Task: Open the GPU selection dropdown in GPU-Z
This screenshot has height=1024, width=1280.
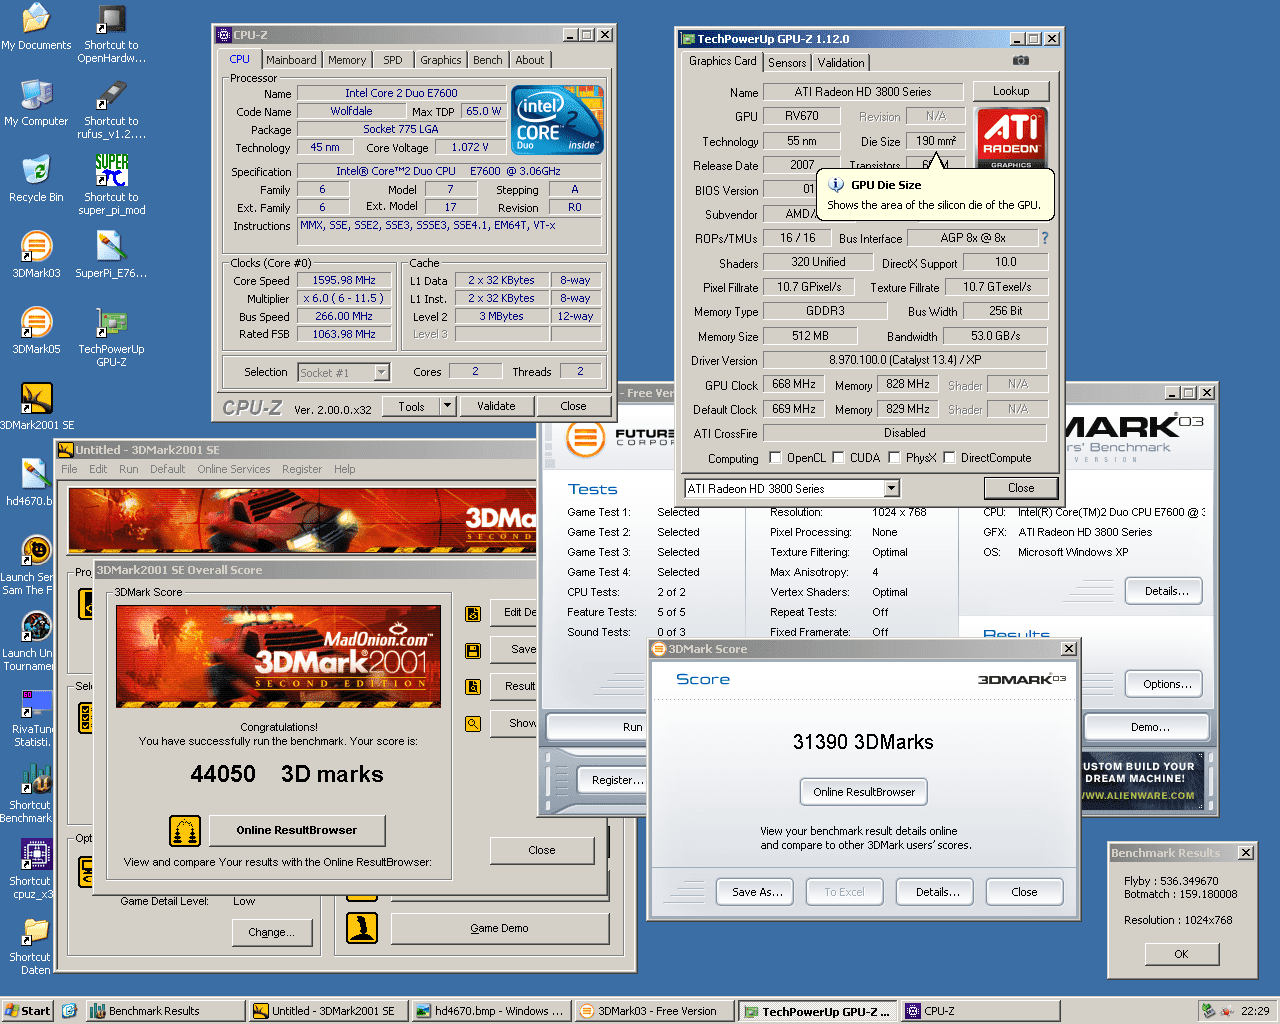Action: pyautogui.click(x=891, y=488)
